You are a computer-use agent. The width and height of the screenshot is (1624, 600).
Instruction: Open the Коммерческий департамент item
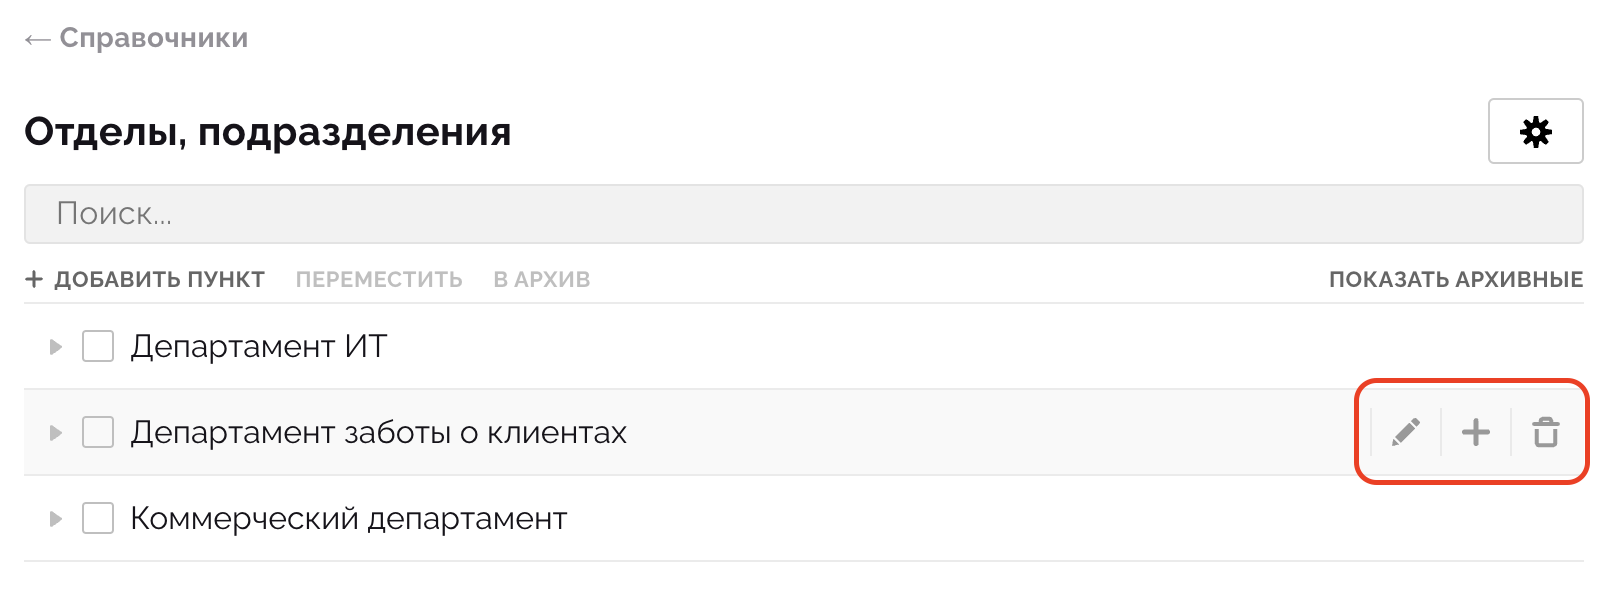tap(348, 518)
